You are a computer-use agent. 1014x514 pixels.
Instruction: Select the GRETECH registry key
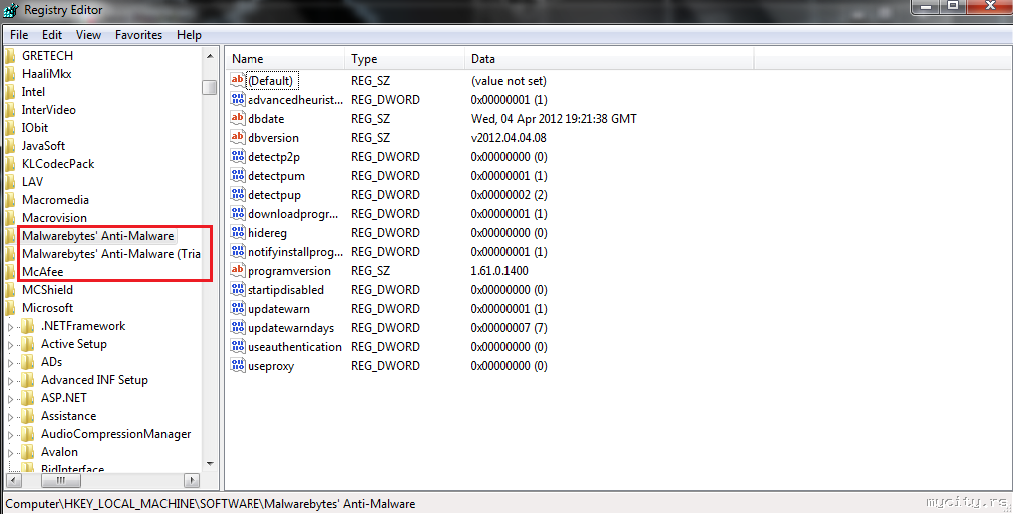tap(47, 56)
